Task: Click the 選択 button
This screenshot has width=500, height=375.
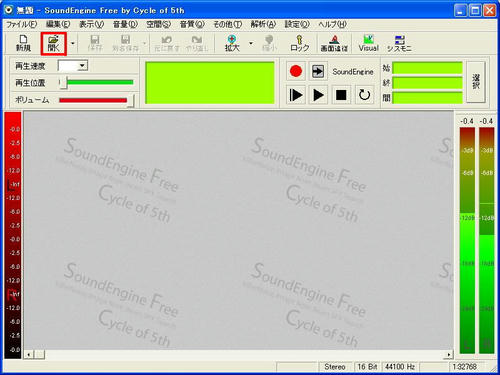Action: click(476, 82)
